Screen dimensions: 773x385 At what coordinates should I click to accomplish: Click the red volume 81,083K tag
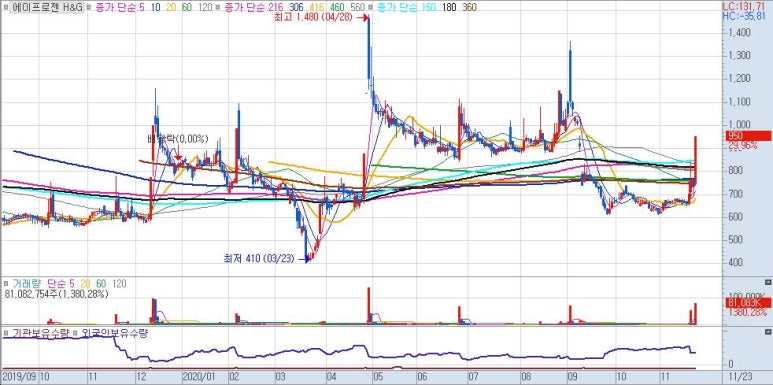[x=748, y=304]
